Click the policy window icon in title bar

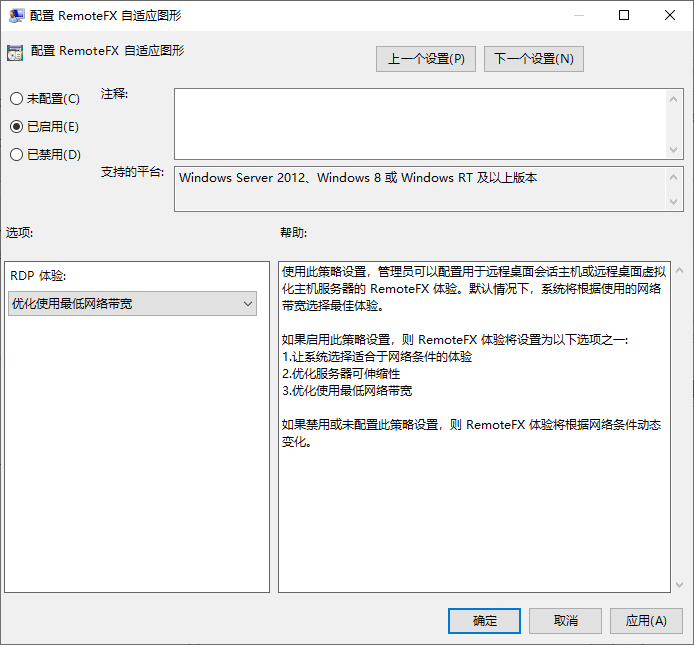(x=14, y=16)
